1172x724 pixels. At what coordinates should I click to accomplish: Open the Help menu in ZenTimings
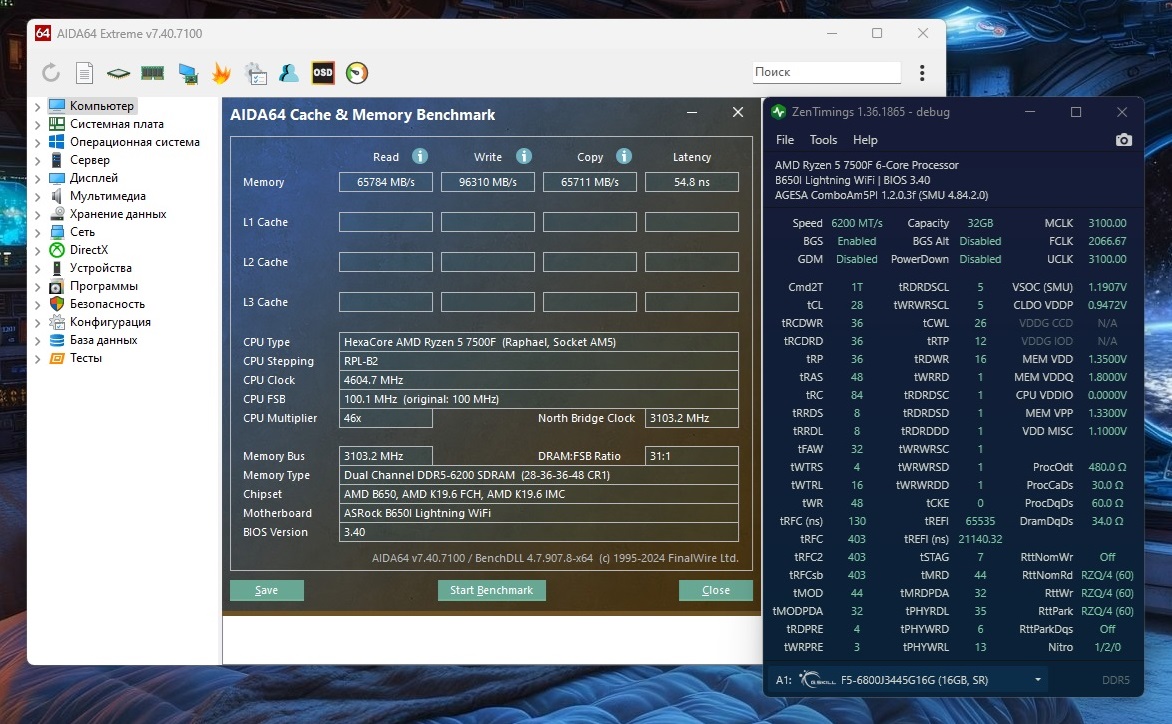865,140
